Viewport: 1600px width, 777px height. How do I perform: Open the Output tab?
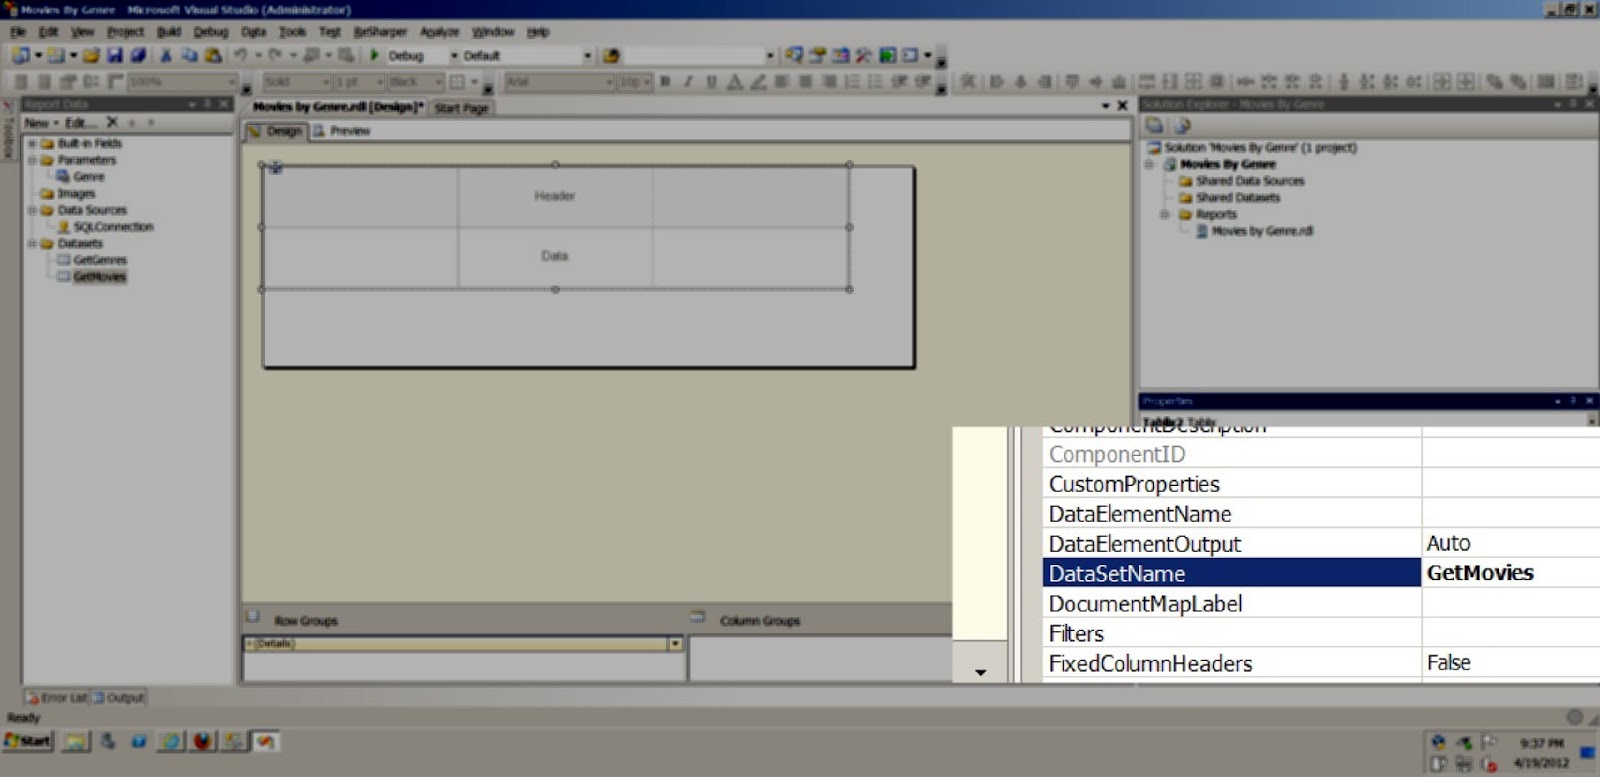pos(119,698)
